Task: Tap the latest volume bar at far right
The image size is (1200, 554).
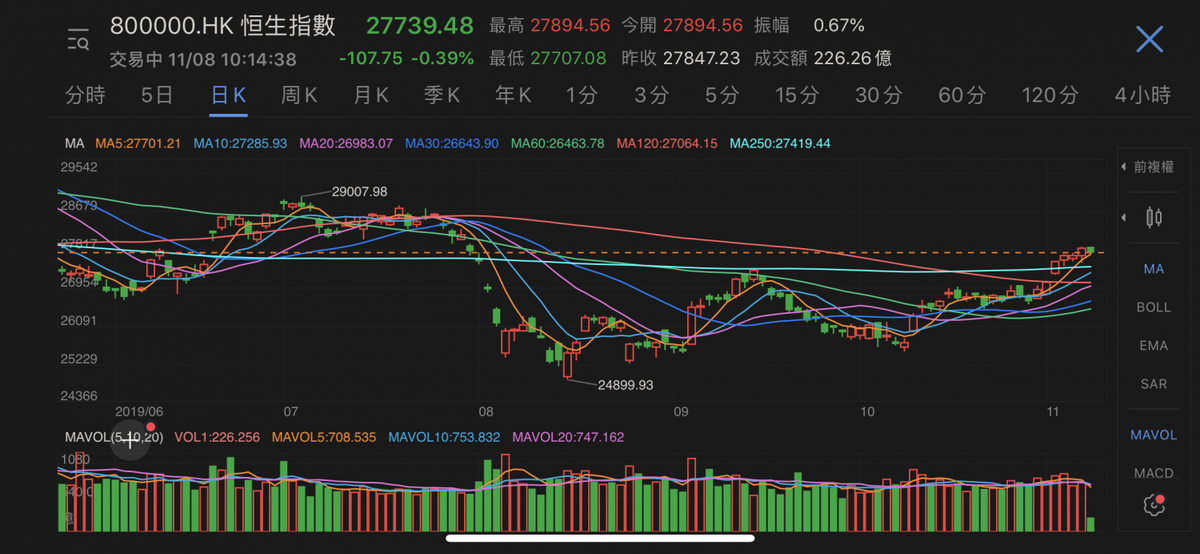Action: coord(1090,523)
